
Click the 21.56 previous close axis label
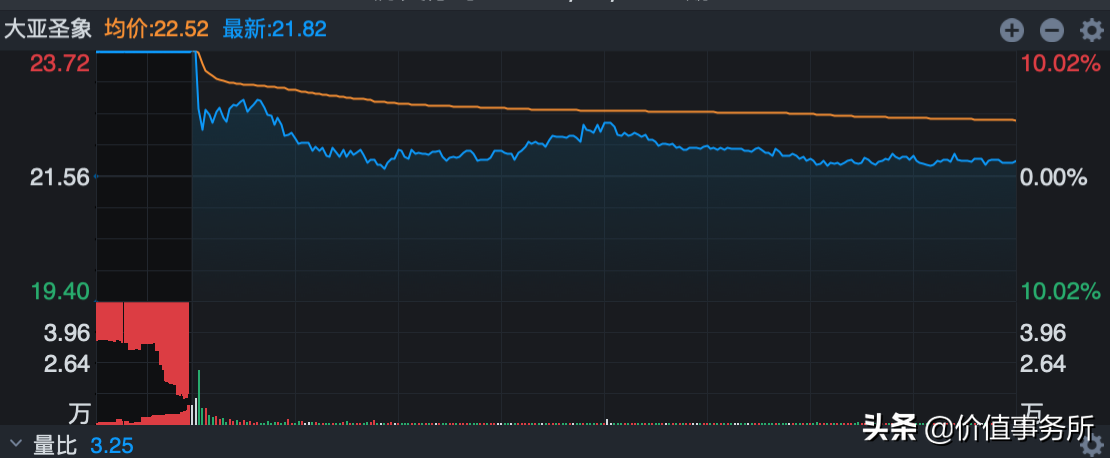[59, 177]
